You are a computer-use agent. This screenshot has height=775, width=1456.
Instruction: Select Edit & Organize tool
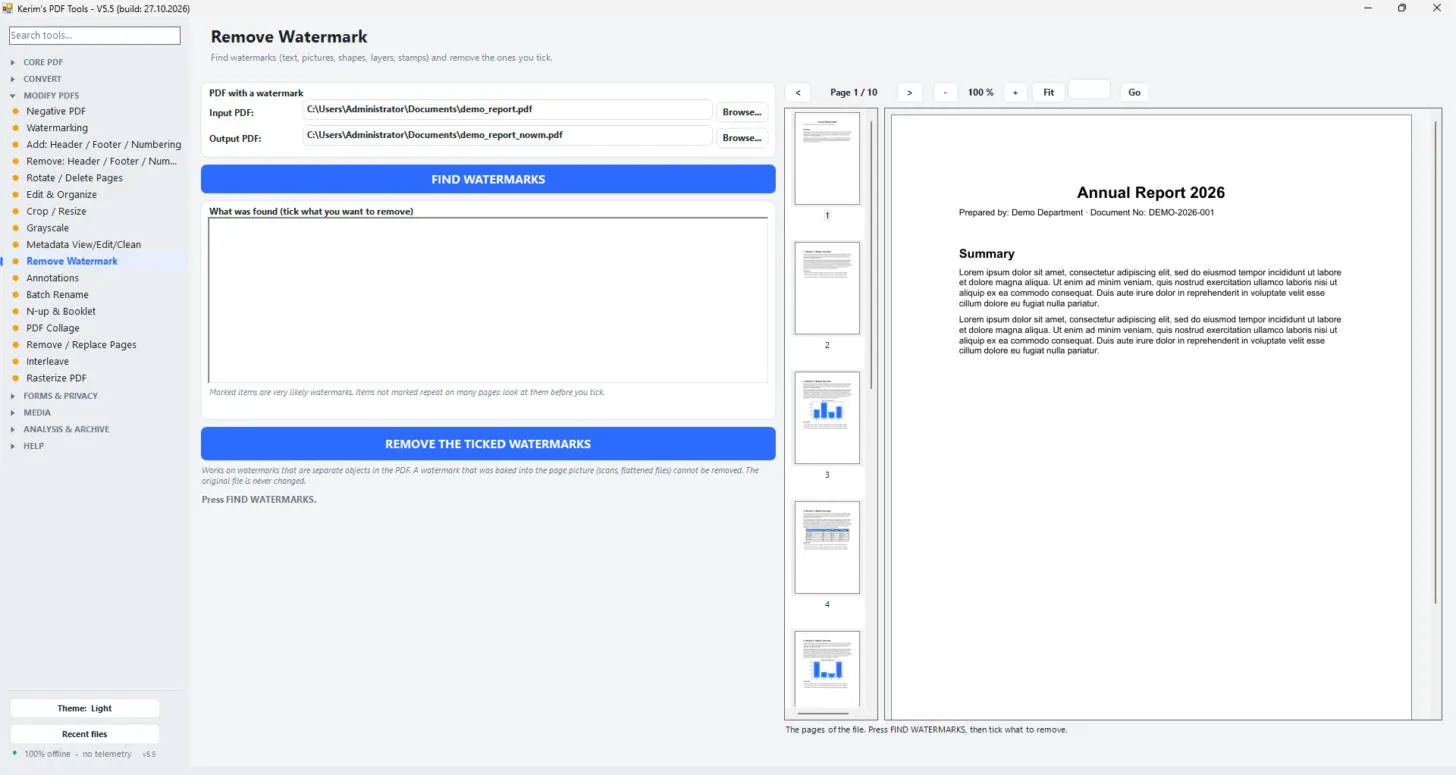[61, 195]
